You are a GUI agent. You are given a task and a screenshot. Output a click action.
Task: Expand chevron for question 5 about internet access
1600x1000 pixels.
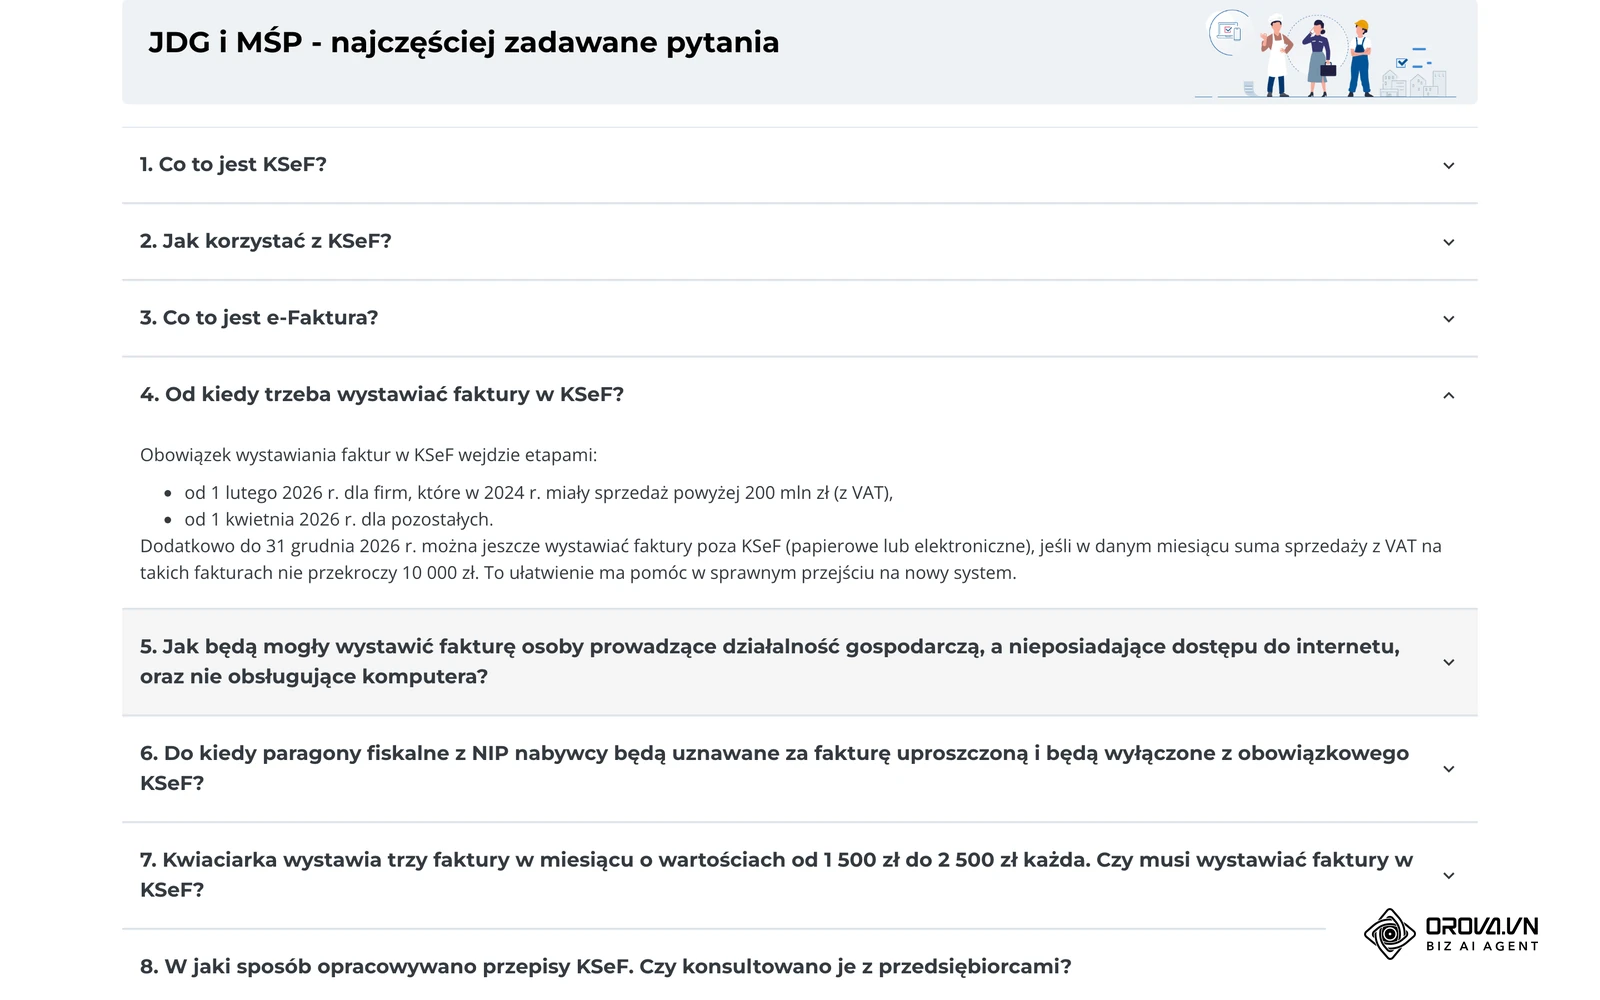(x=1448, y=662)
